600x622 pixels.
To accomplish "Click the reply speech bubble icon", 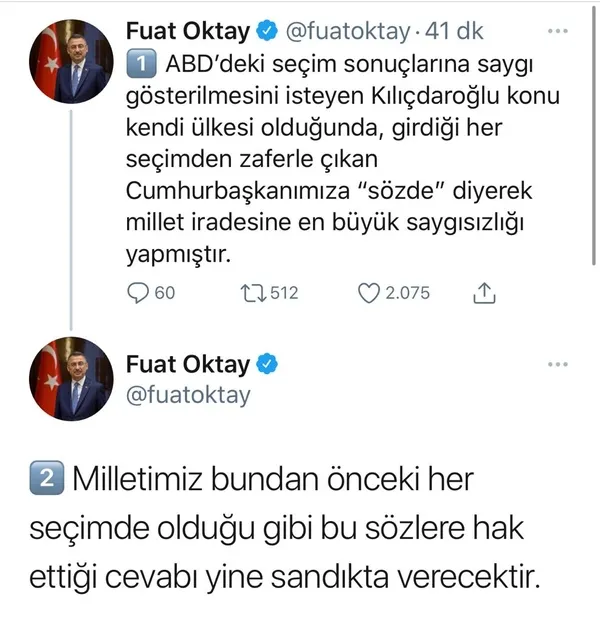I will [x=139, y=293].
